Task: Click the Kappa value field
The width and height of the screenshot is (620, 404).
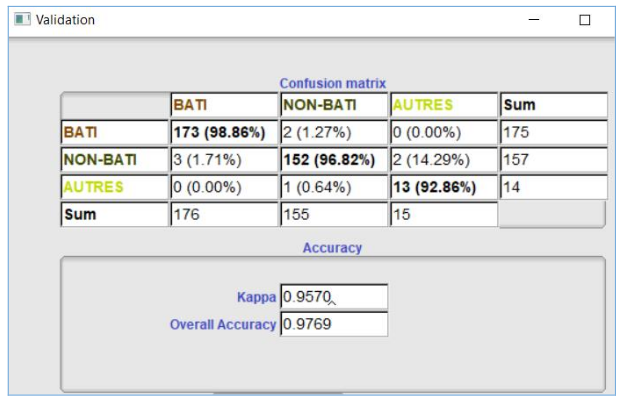Action: tap(333, 297)
